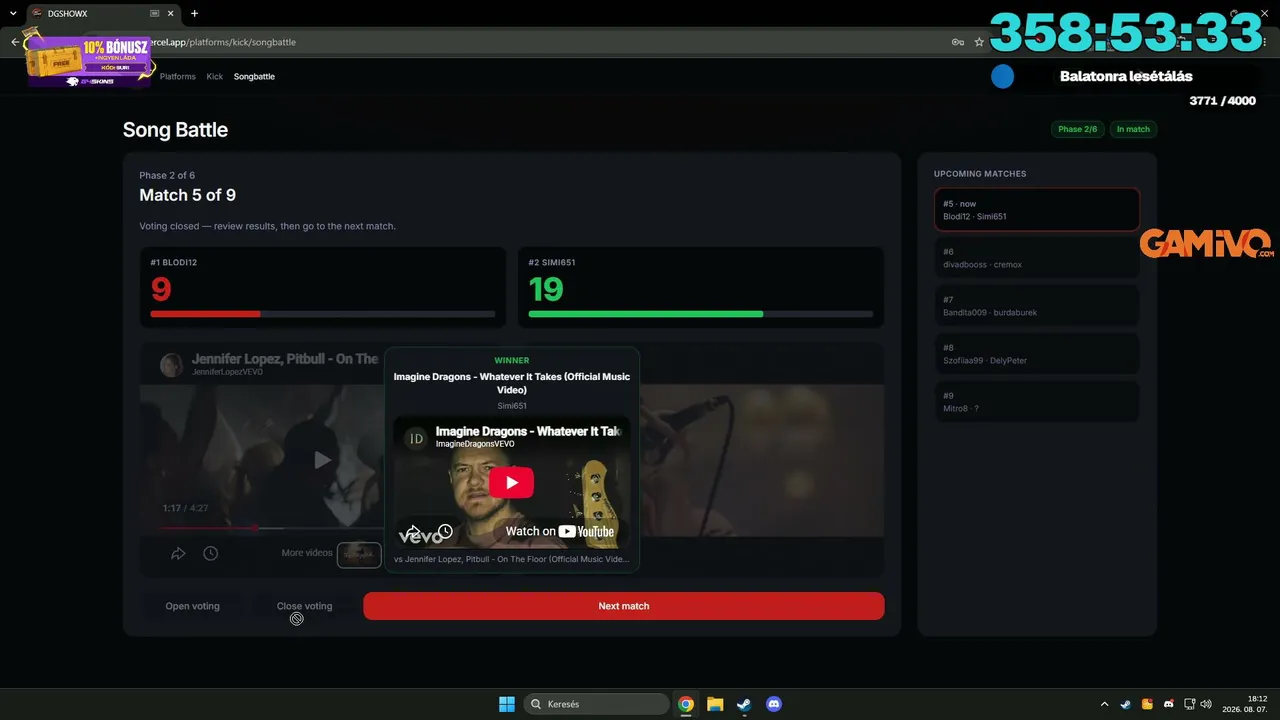This screenshot has height=720, width=1280.
Task: Select upcoming match #9 Mitro8
Action: 1037,402
